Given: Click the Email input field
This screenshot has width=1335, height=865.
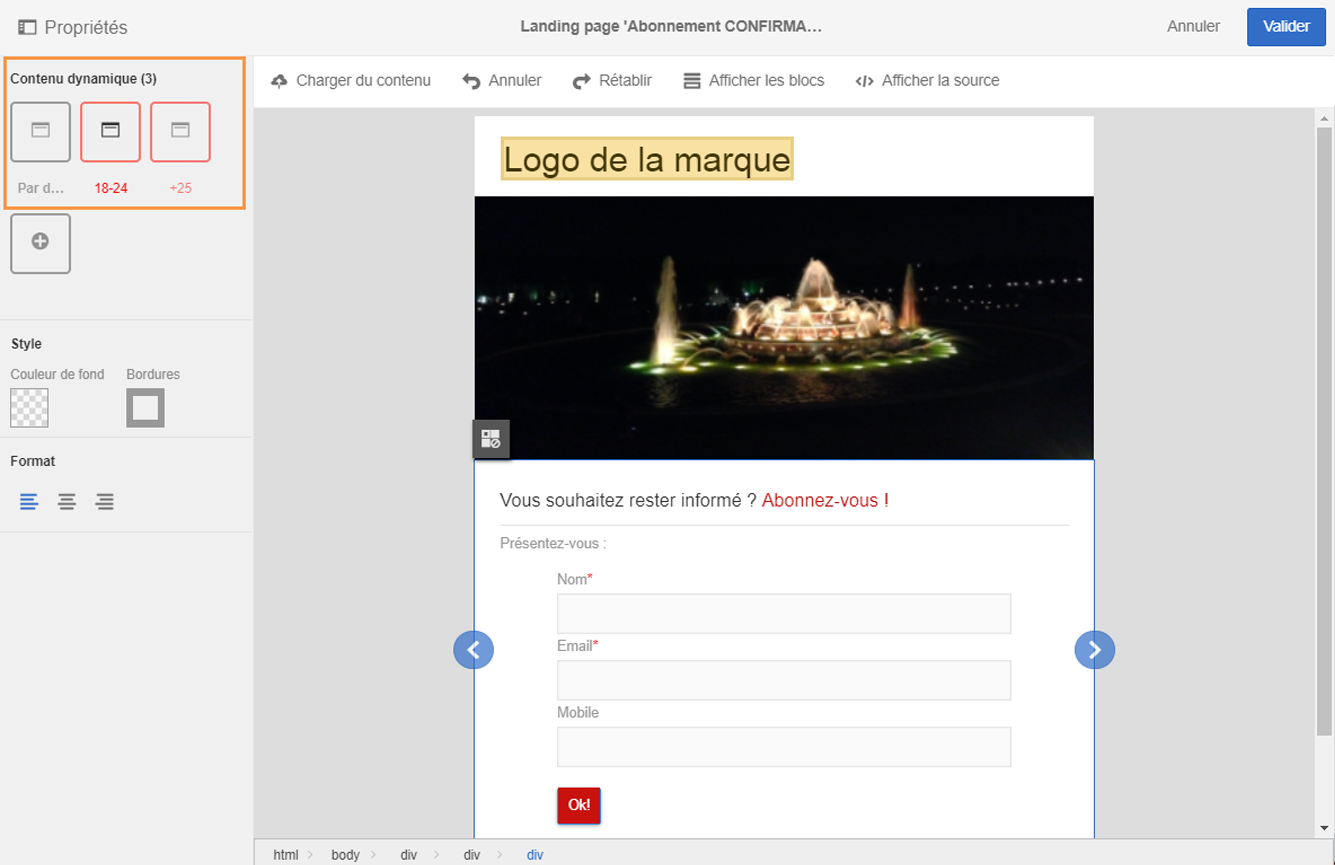Looking at the screenshot, I should (x=784, y=680).
